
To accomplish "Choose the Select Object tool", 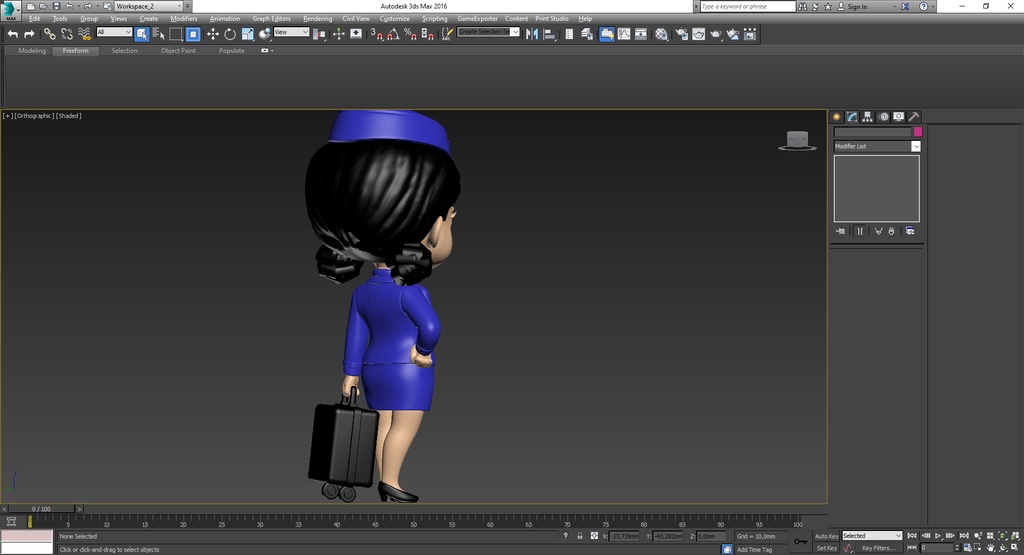I will click(x=142, y=34).
